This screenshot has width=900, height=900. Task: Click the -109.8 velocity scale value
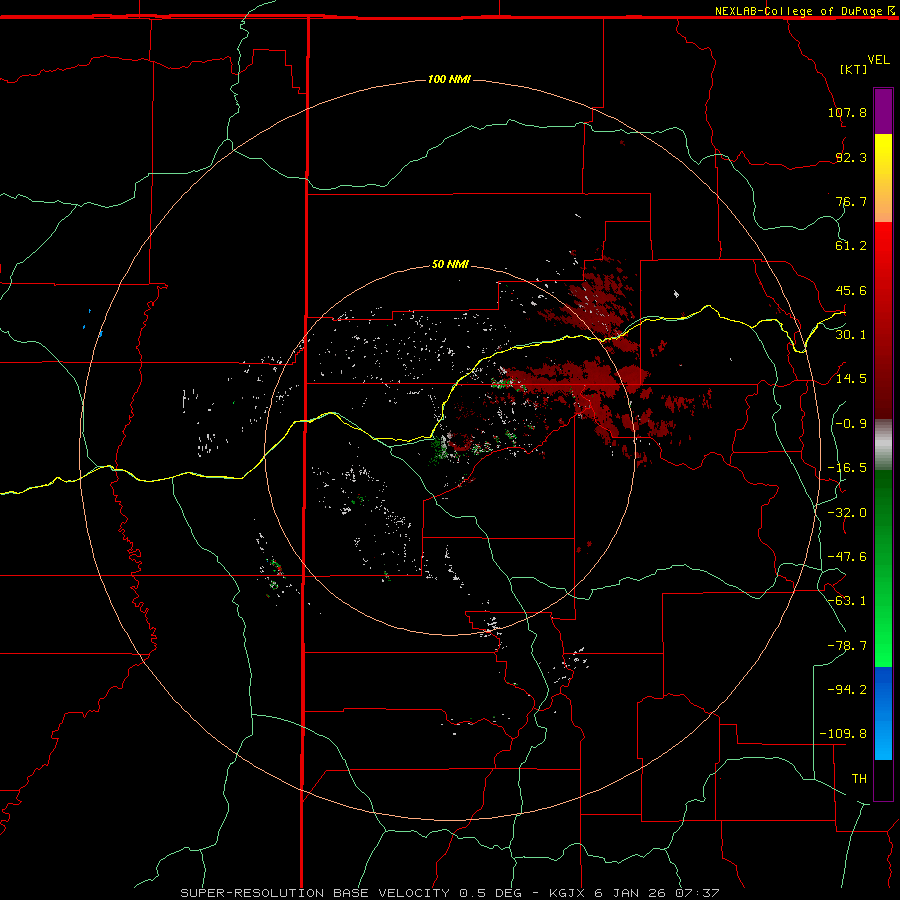(843, 734)
